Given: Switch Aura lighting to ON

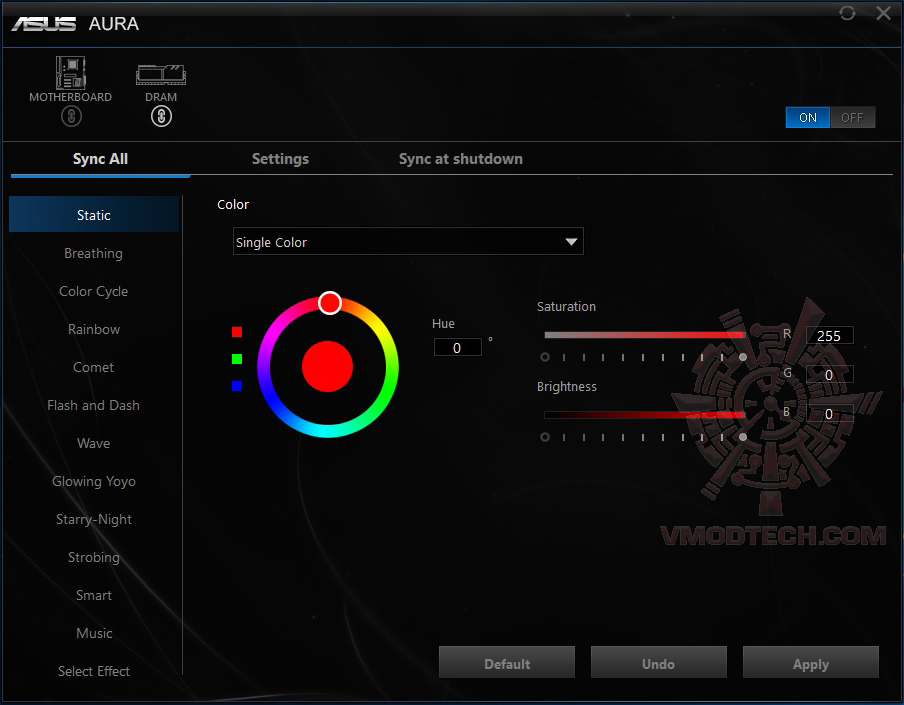Looking at the screenshot, I should (807, 117).
